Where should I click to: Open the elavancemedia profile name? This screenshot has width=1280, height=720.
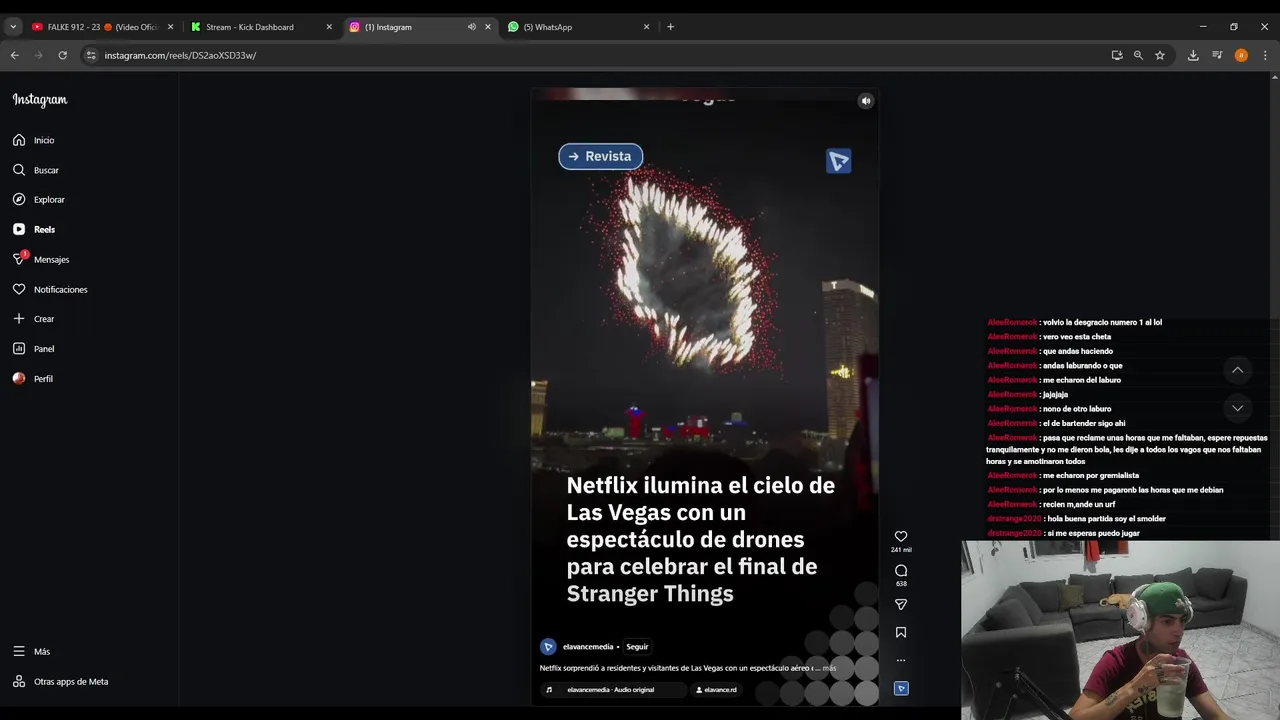pyautogui.click(x=588, y=647)
